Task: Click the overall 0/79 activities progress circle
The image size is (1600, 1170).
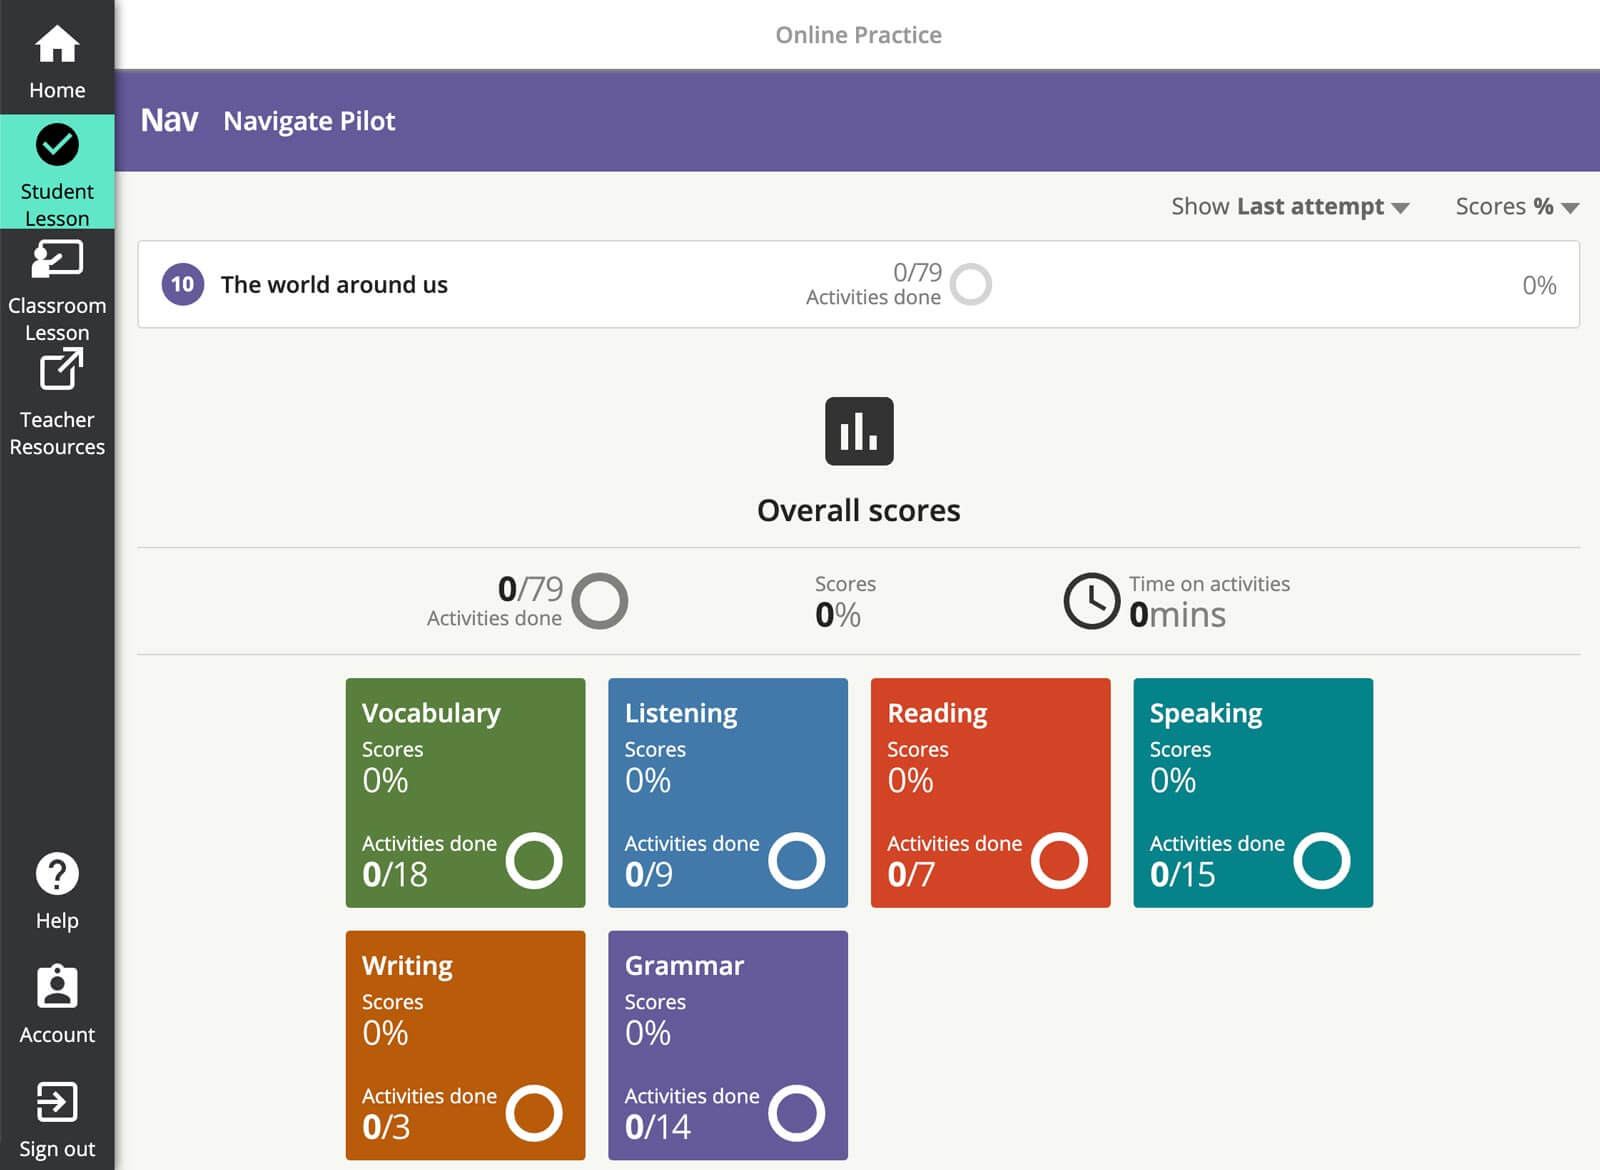Action: (600, 600)
